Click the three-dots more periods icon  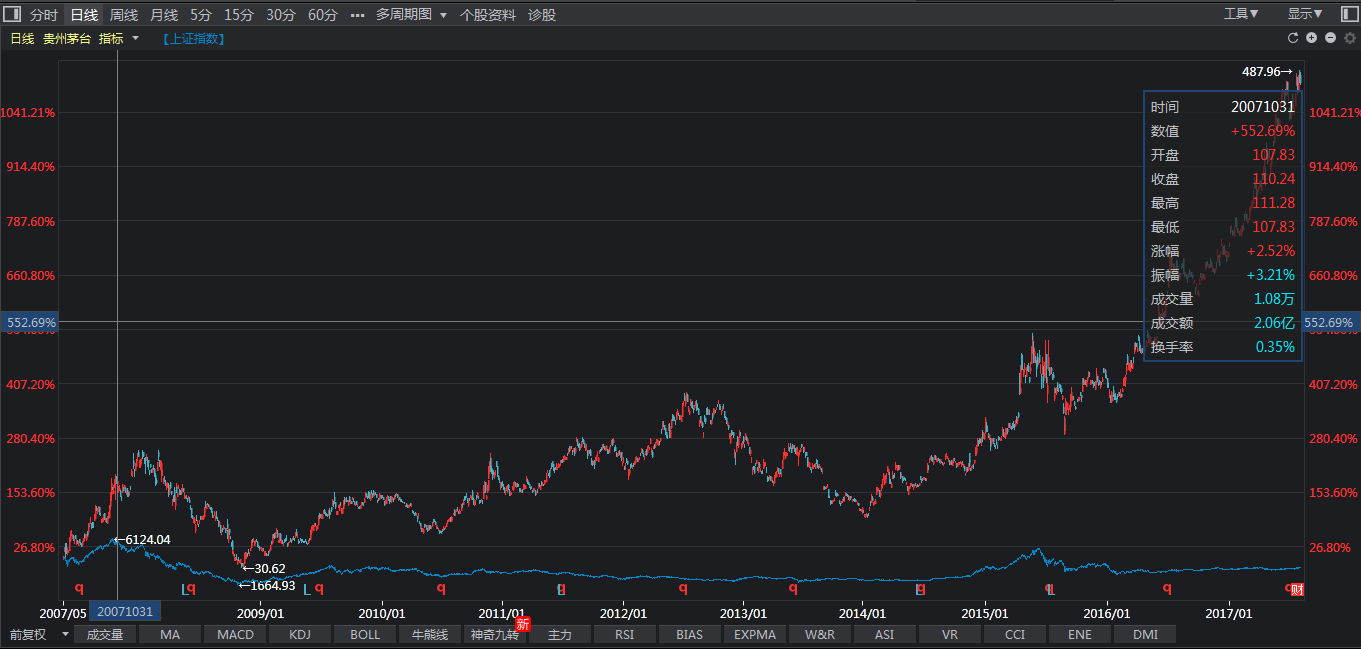(x=357, y=15)
